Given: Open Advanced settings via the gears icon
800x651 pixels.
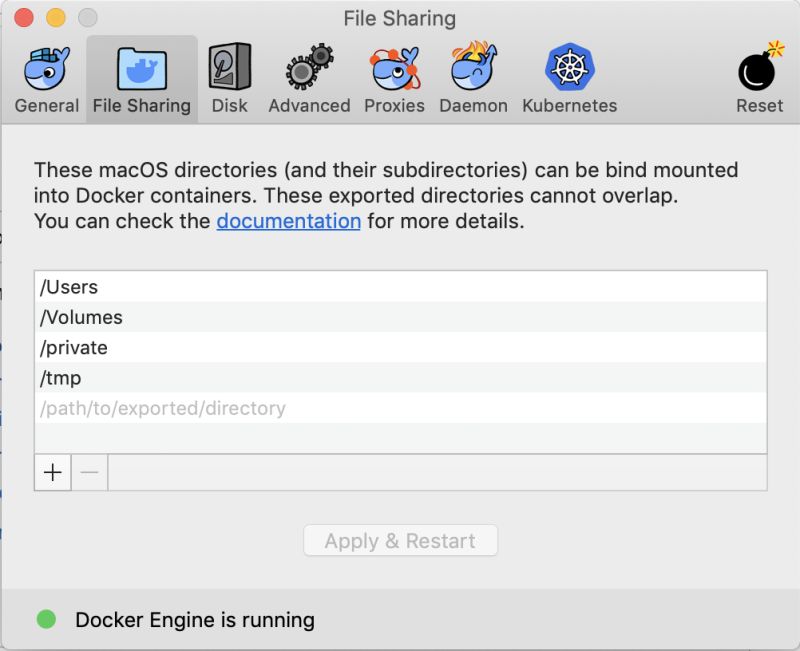Looking at the screenshot, I should click(x=308, y=70).
